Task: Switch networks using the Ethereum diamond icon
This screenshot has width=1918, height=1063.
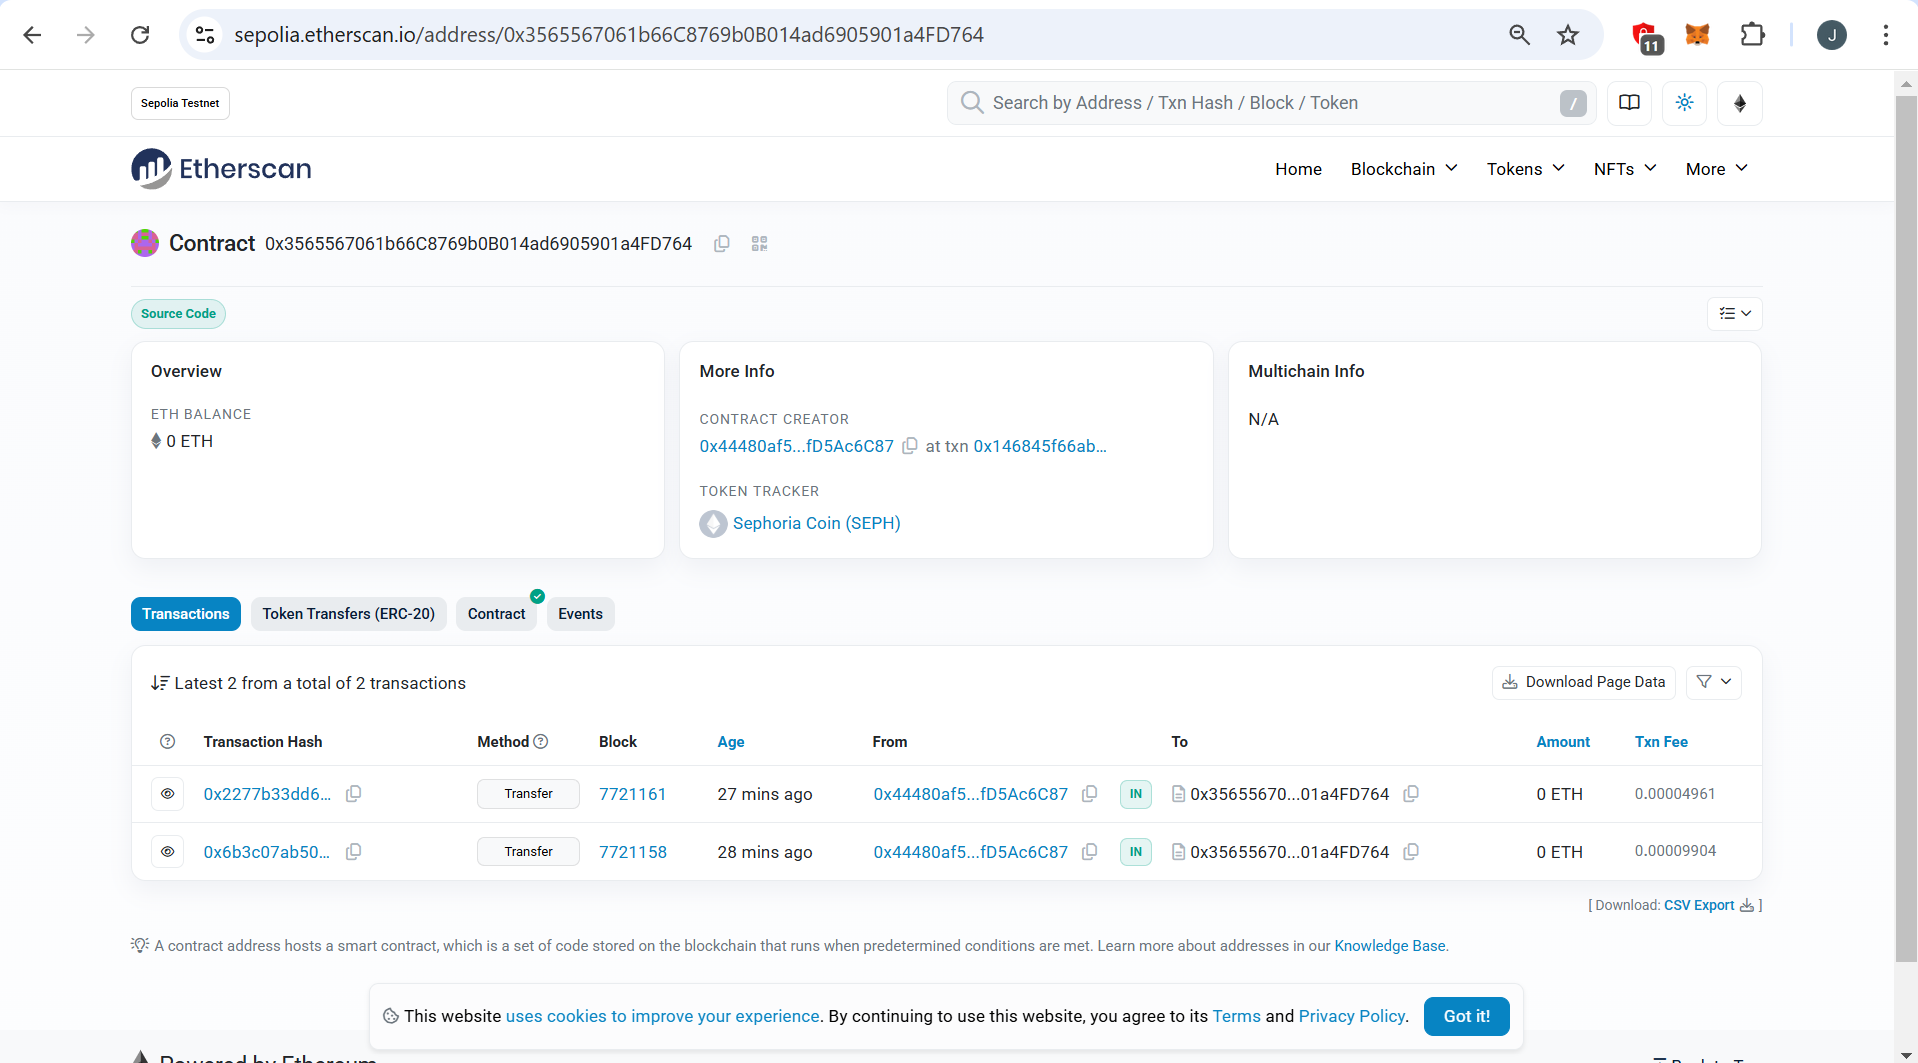Action: coord(1739,103)
